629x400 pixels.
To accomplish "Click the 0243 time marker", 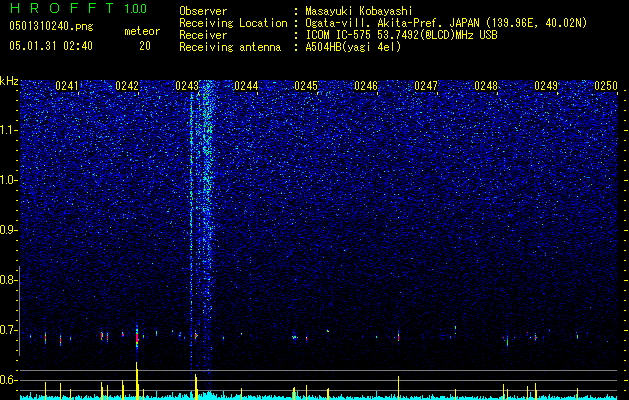I will pos(187,86).
